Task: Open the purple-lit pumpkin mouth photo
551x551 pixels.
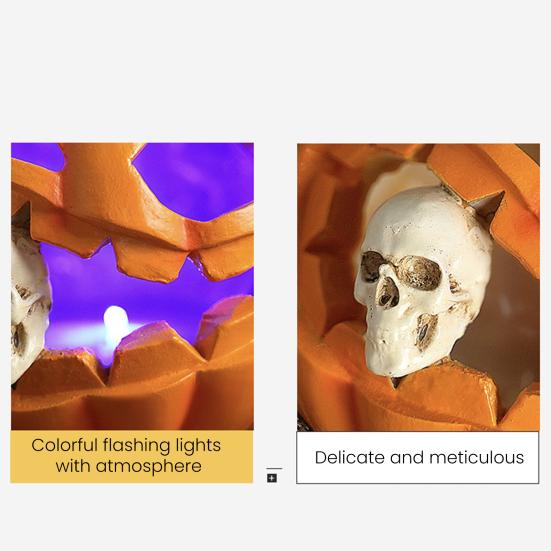Action: [132, 286]
